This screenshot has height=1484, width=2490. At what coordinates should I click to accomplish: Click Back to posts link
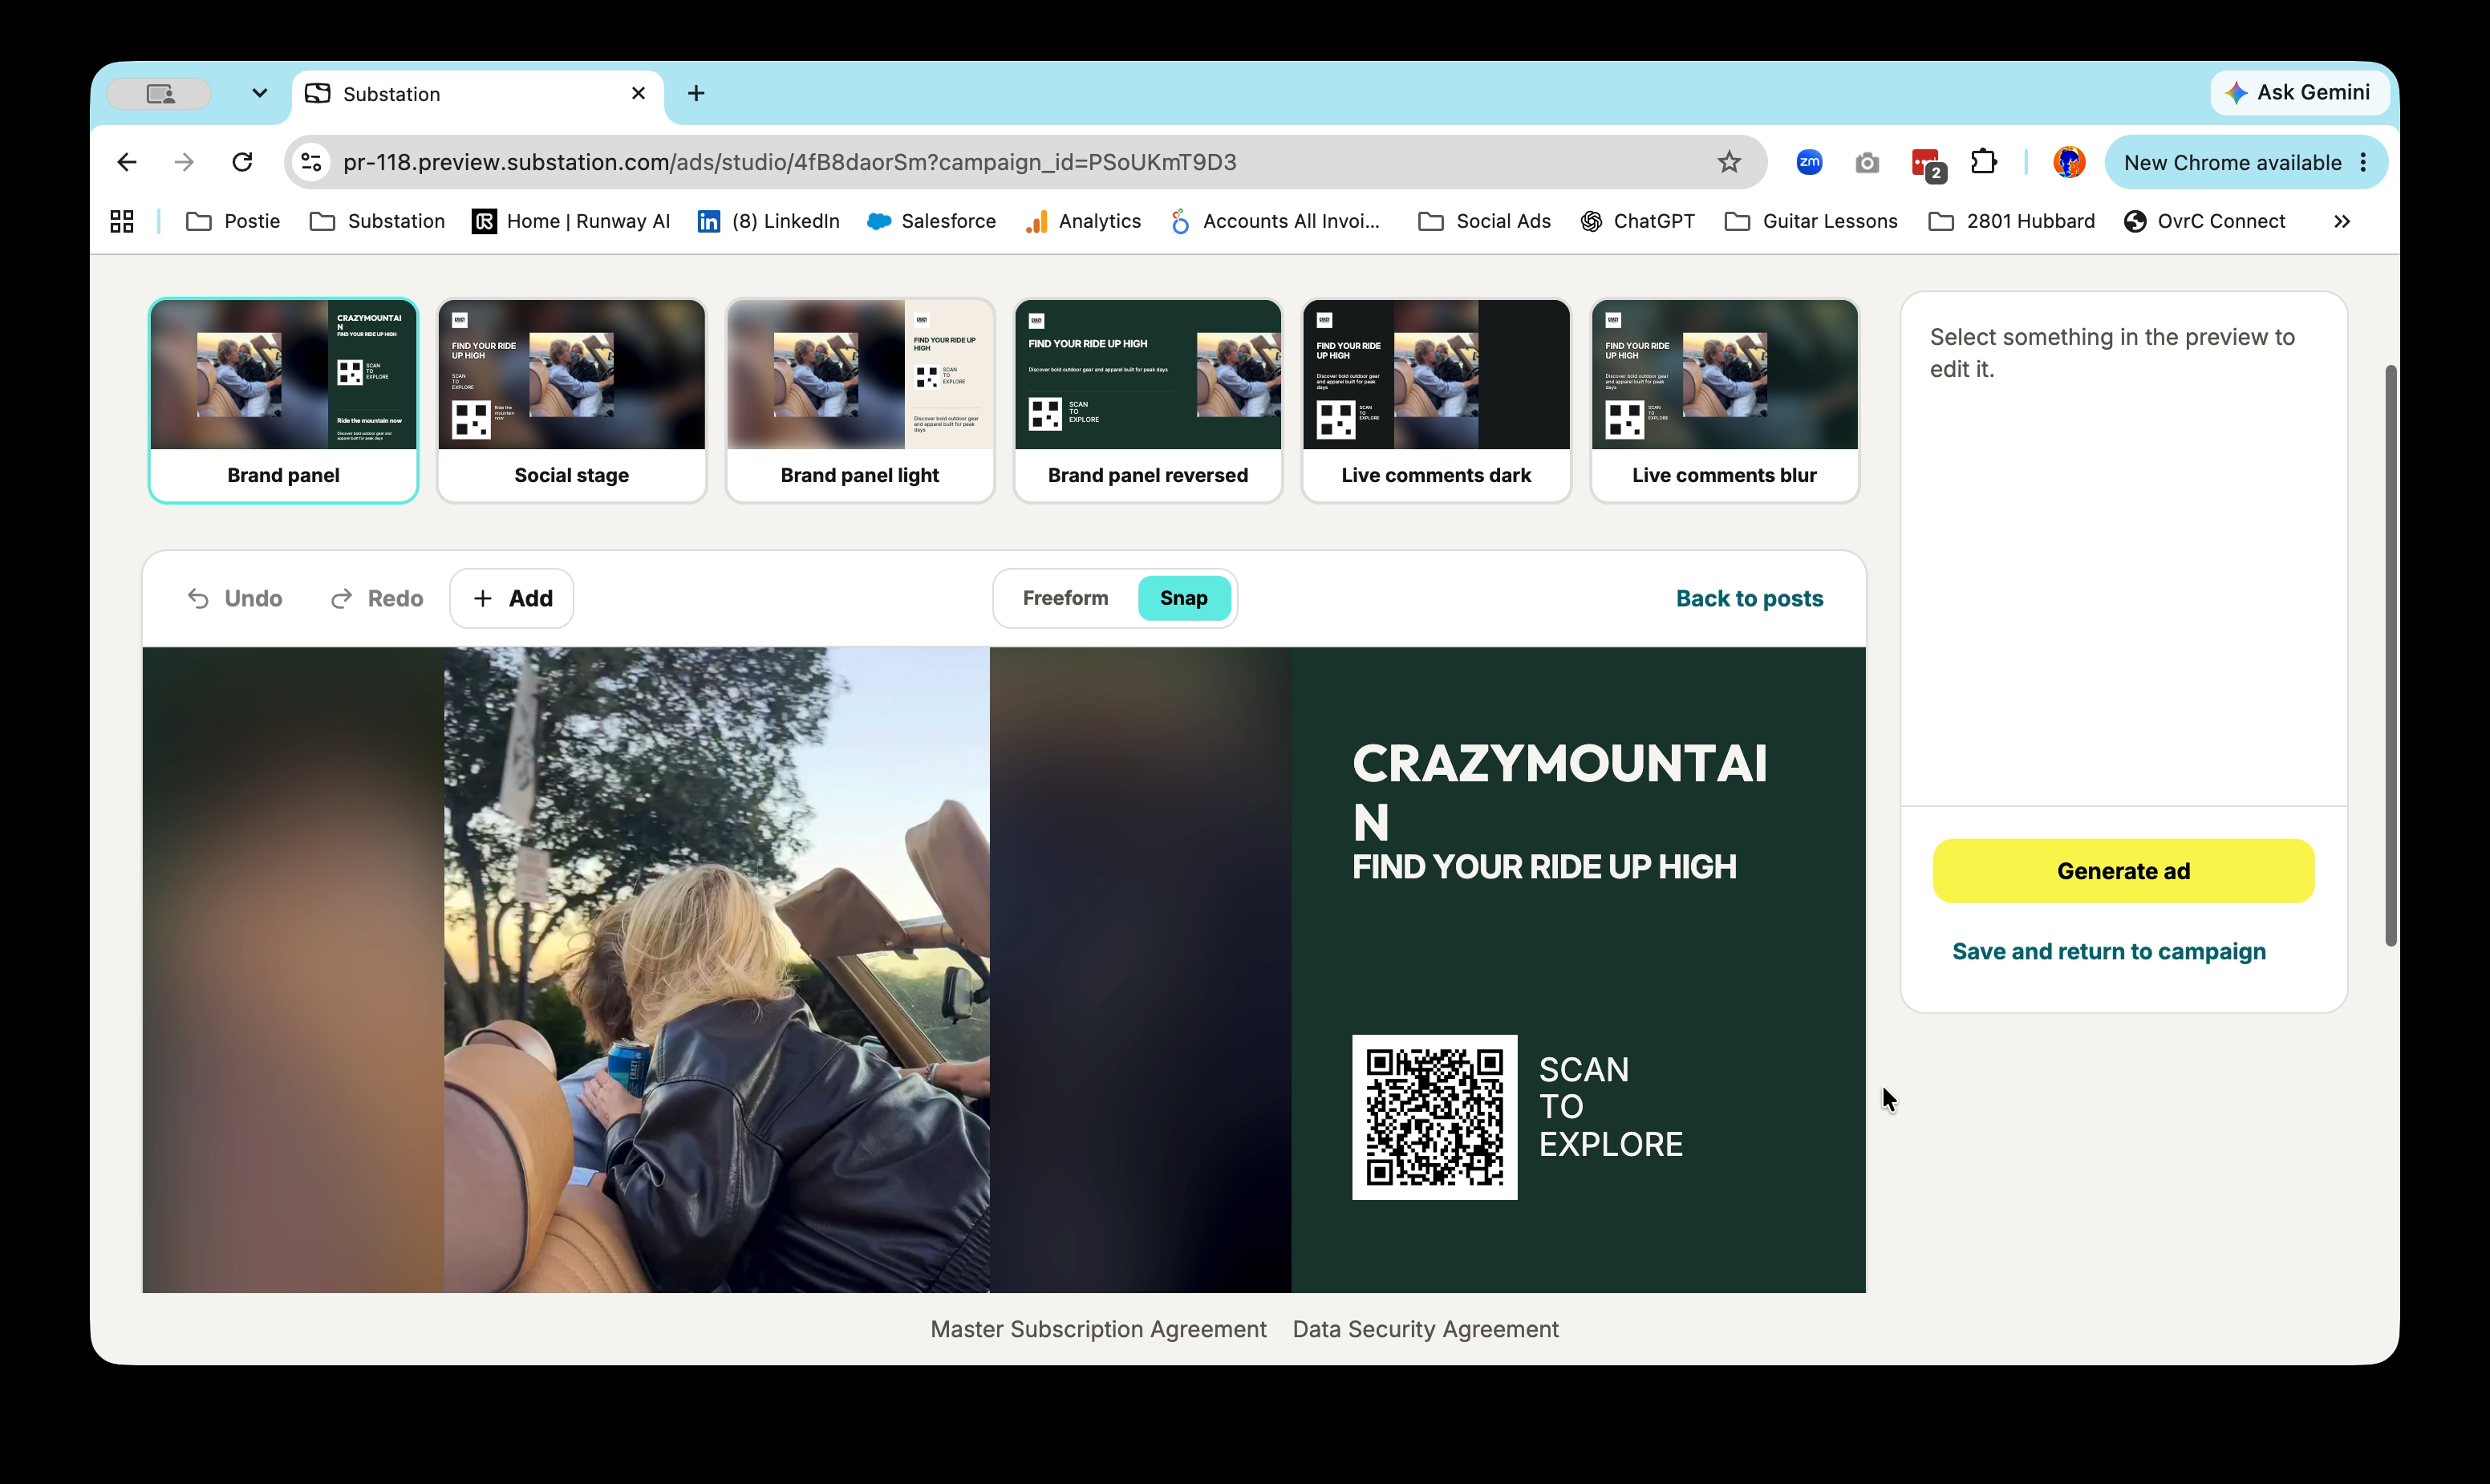pyautogui.click(x=1749, y=598)
